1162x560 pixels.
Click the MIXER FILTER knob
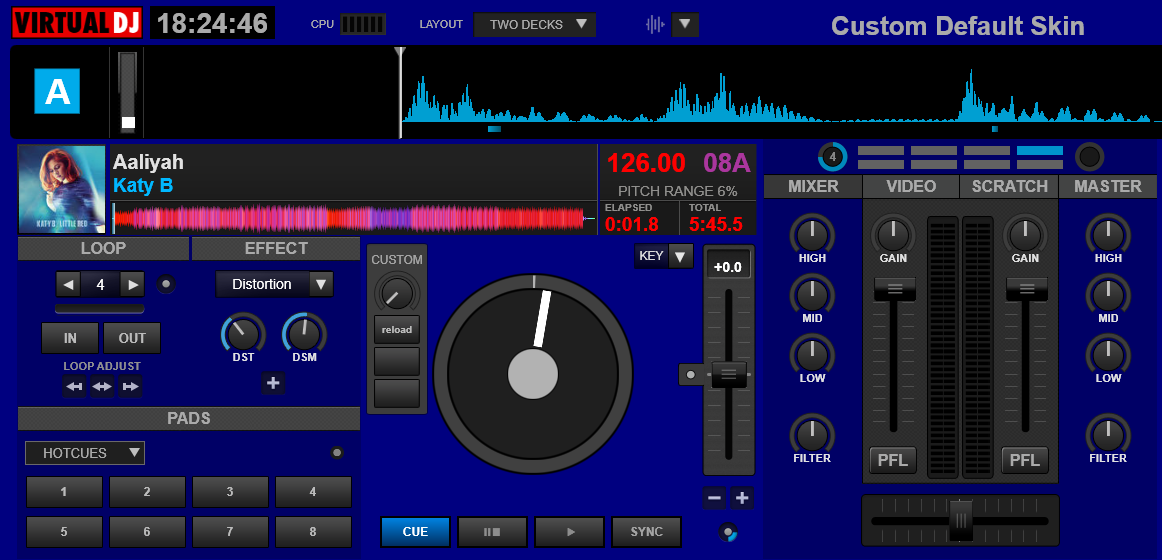(x=812, y=434)
